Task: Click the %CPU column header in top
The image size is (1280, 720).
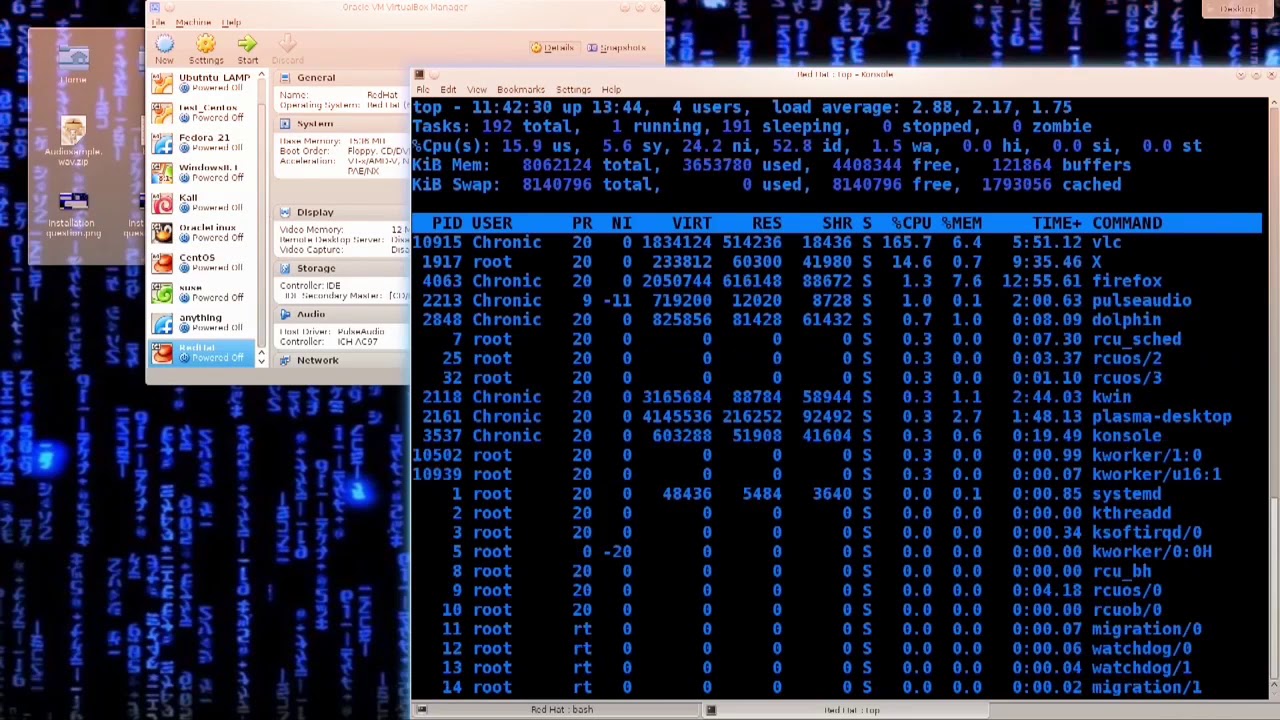Action: point(911,223)
